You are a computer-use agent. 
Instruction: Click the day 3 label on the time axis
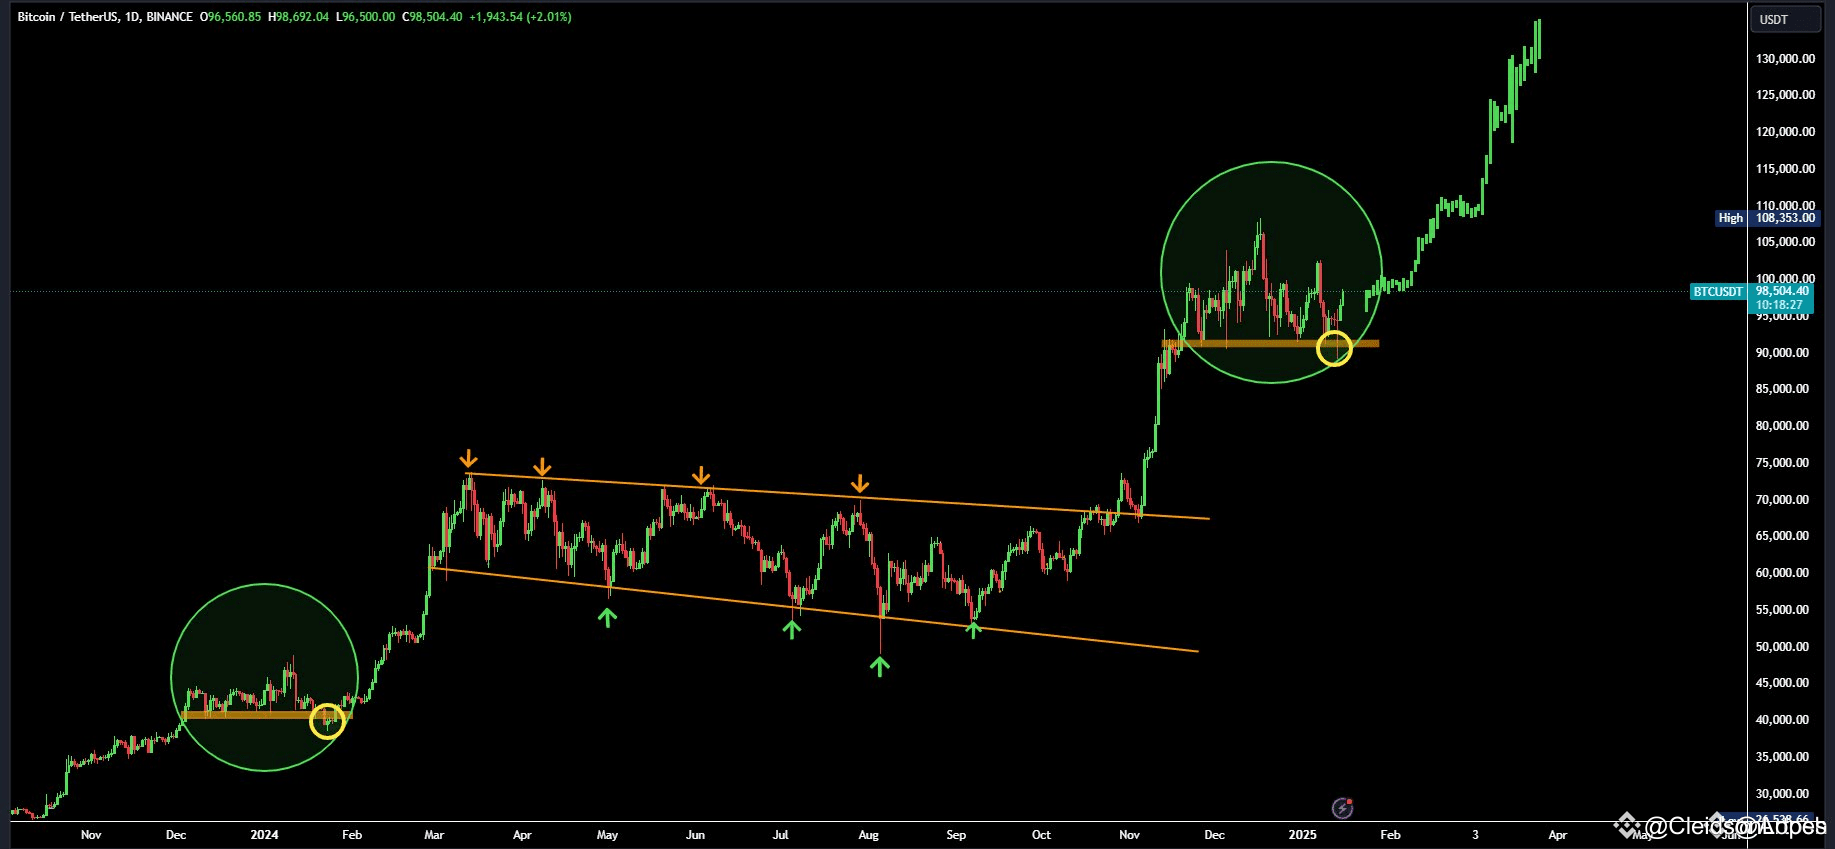[1475, 835]
